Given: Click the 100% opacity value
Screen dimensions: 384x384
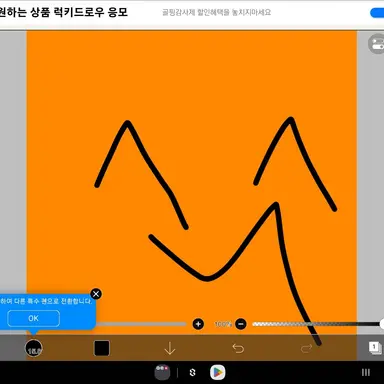Looking at the screenshot, I should pos(223,324).
